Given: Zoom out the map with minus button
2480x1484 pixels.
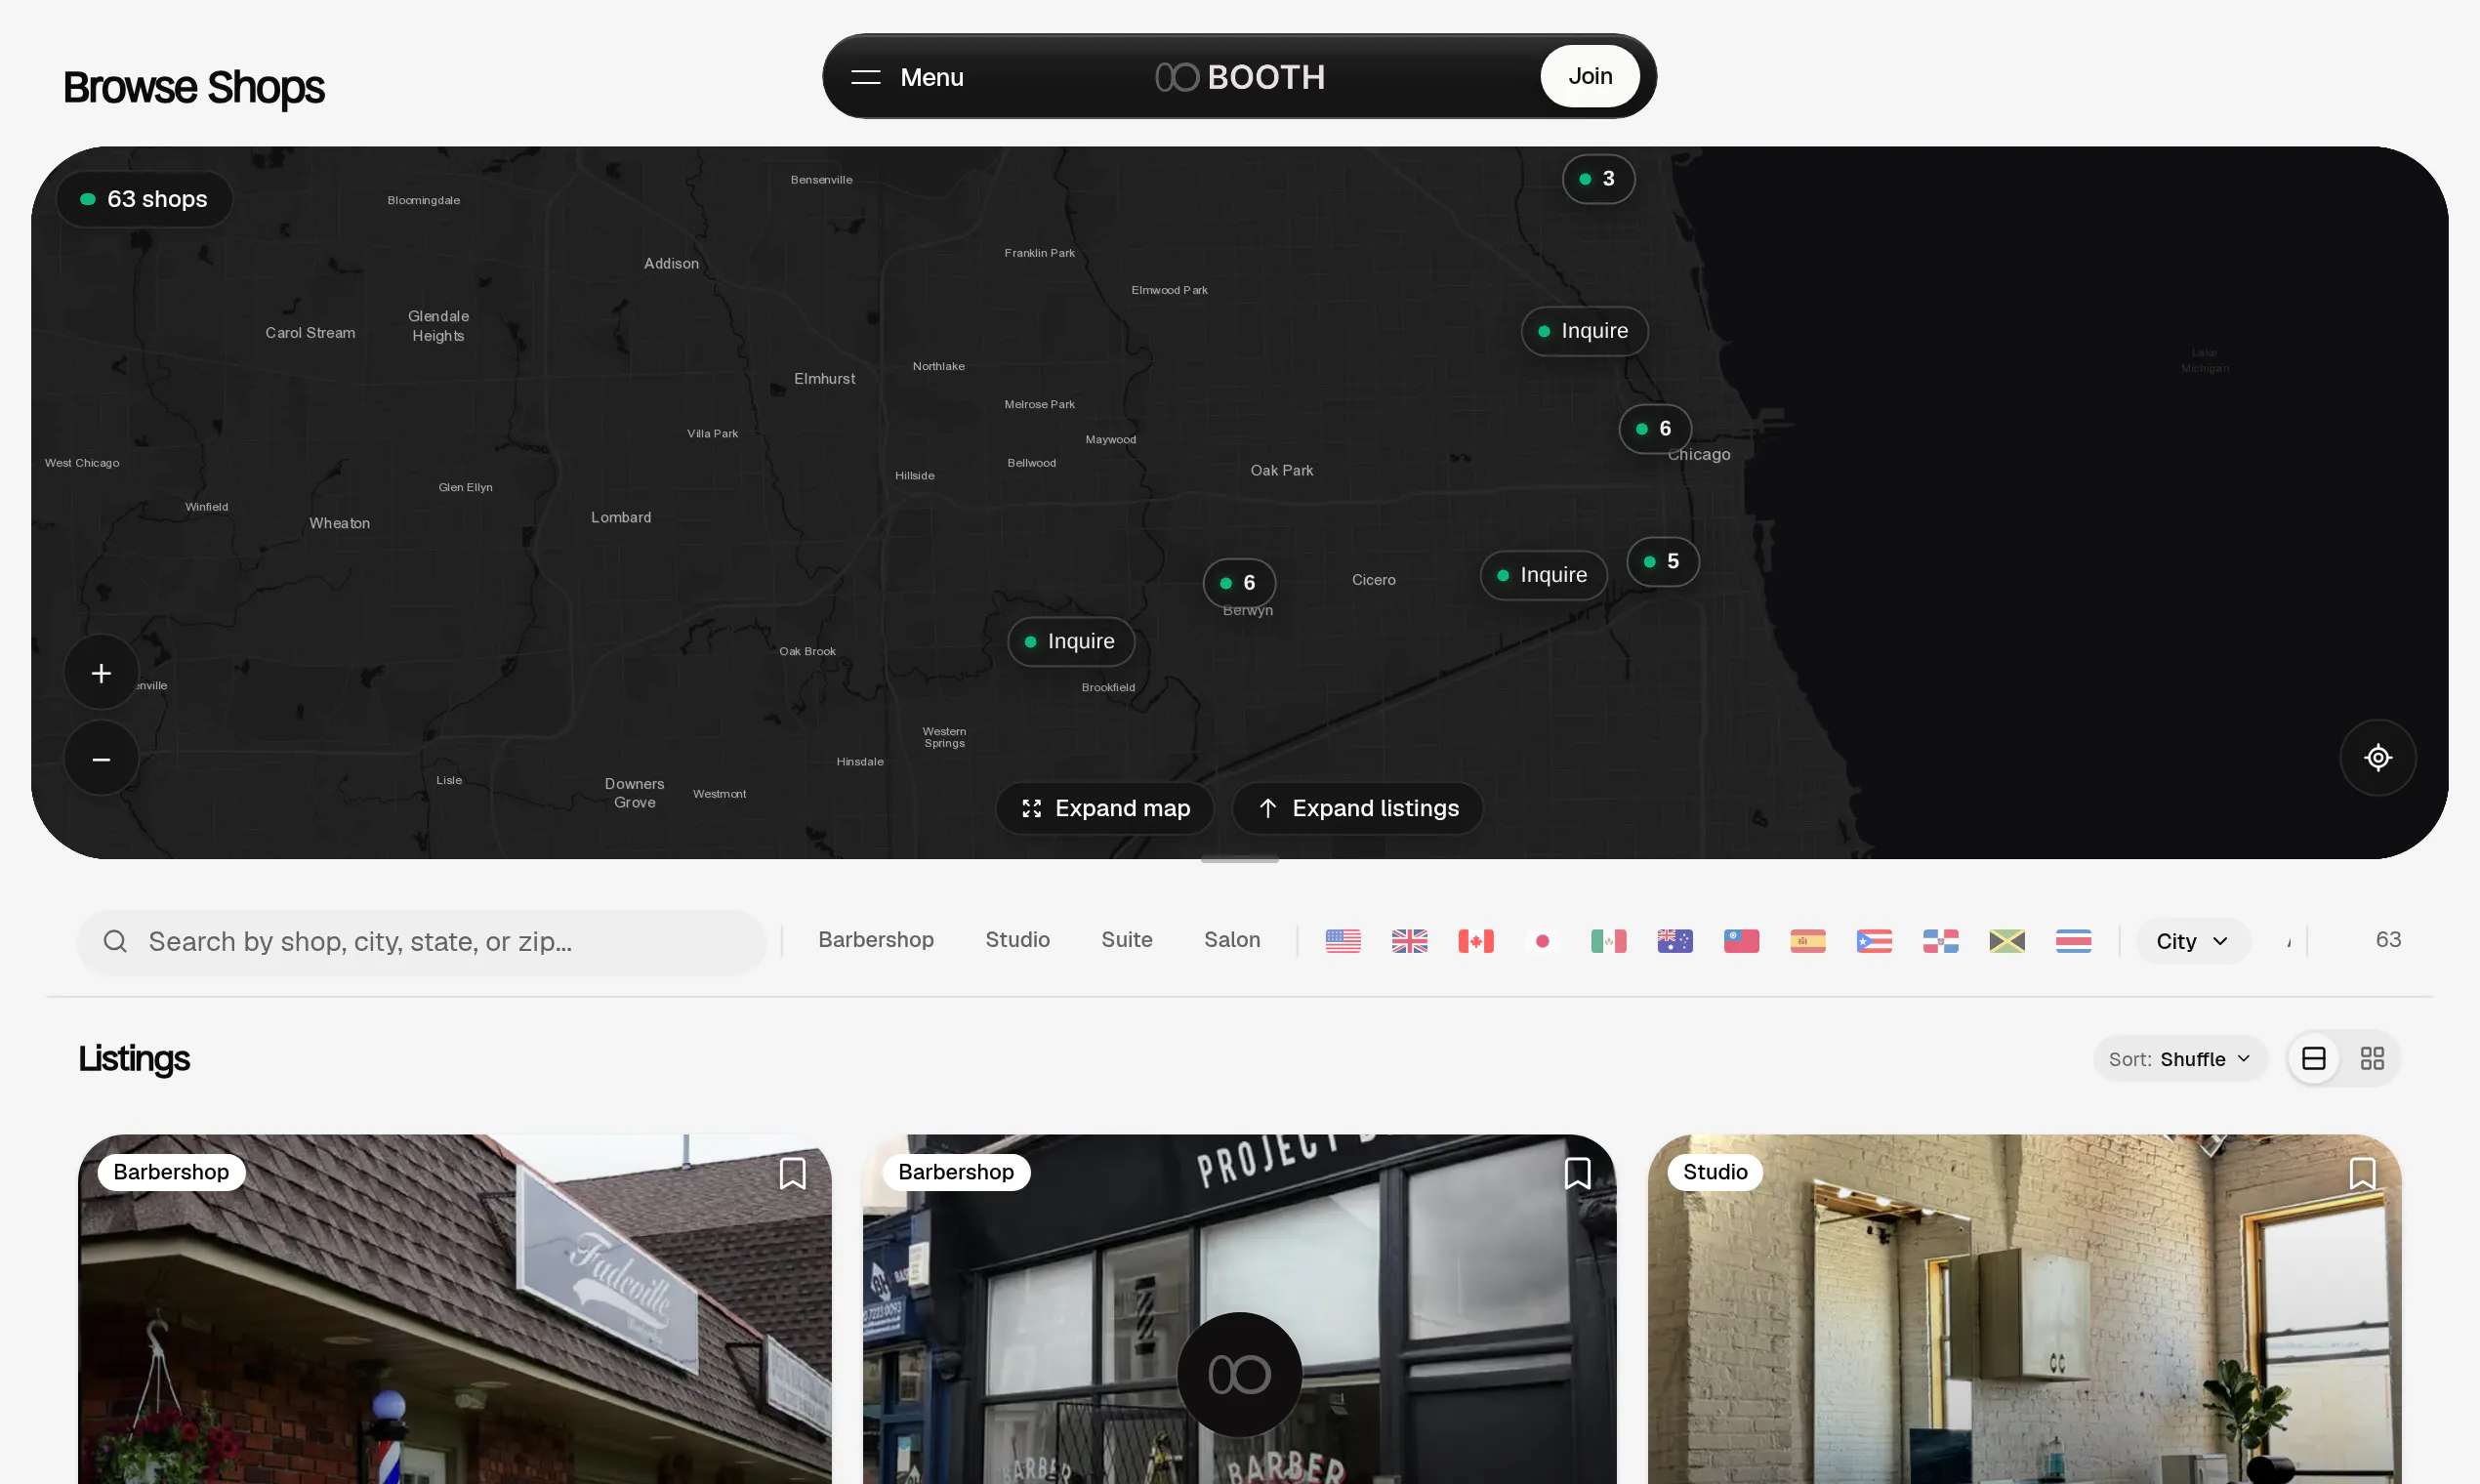Looking at the screenshot, I should click(101, 759).
